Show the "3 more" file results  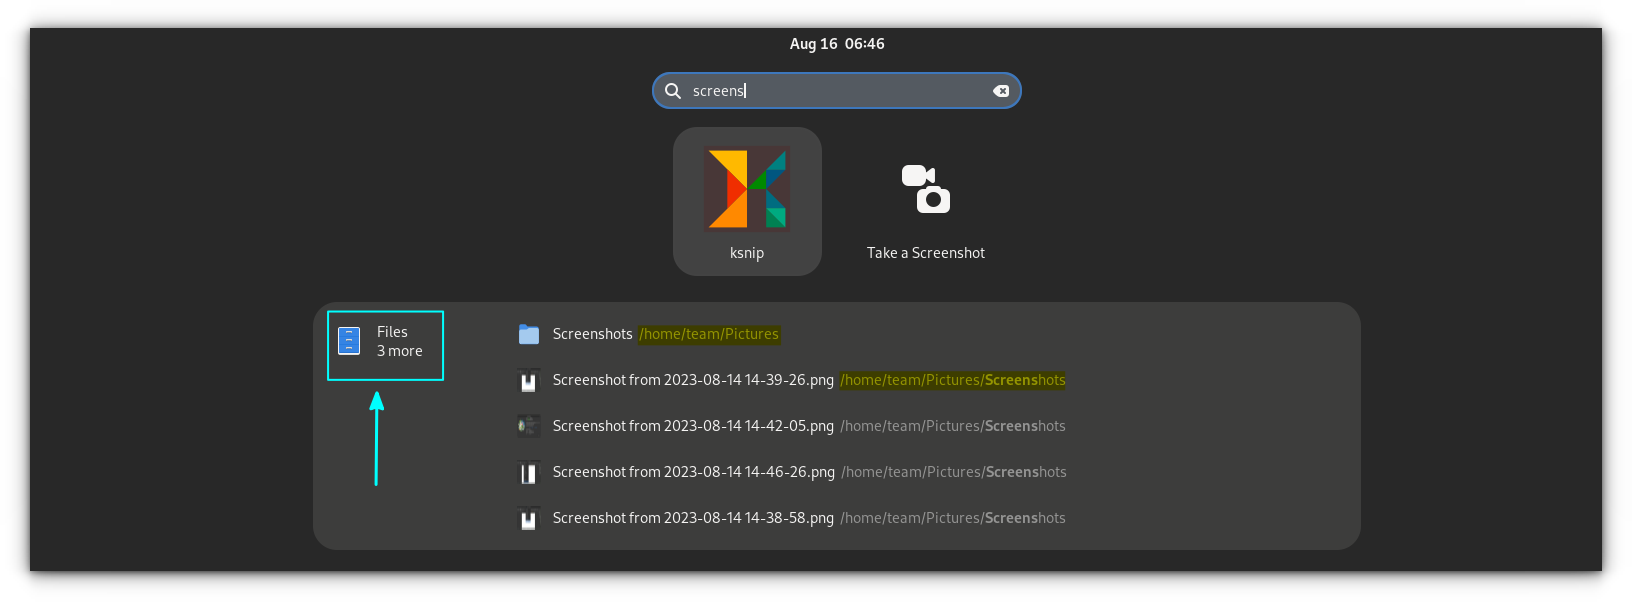click(399, 351)
